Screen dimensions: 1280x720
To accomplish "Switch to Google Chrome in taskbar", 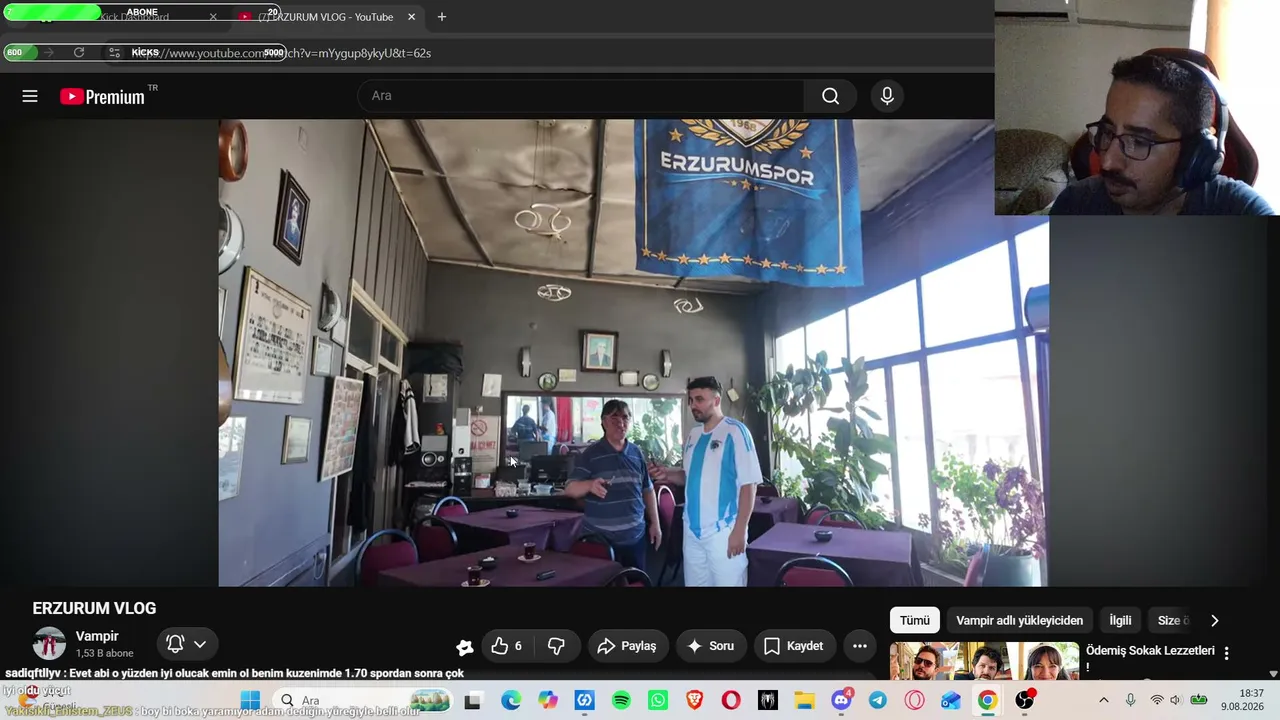I will click(987, 700).
